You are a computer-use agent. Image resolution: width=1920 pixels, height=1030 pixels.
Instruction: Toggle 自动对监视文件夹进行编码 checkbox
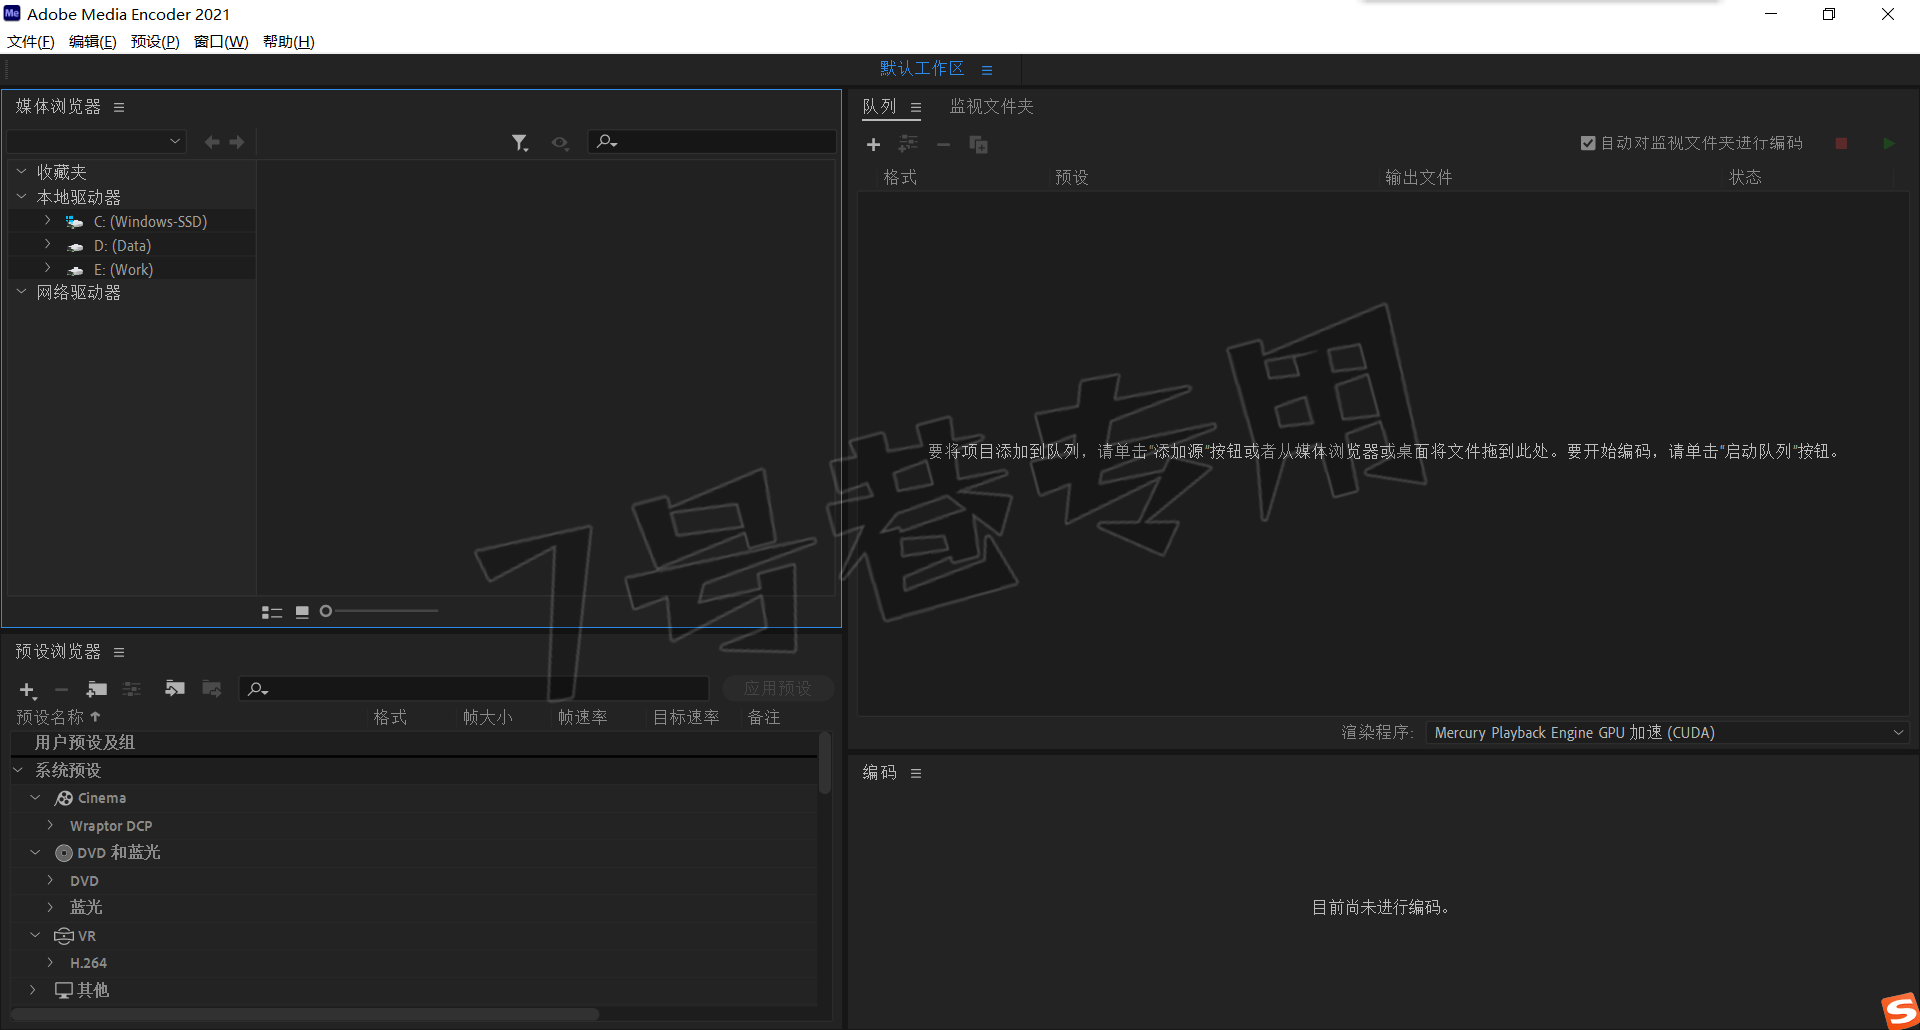(x=1588, y=143)
